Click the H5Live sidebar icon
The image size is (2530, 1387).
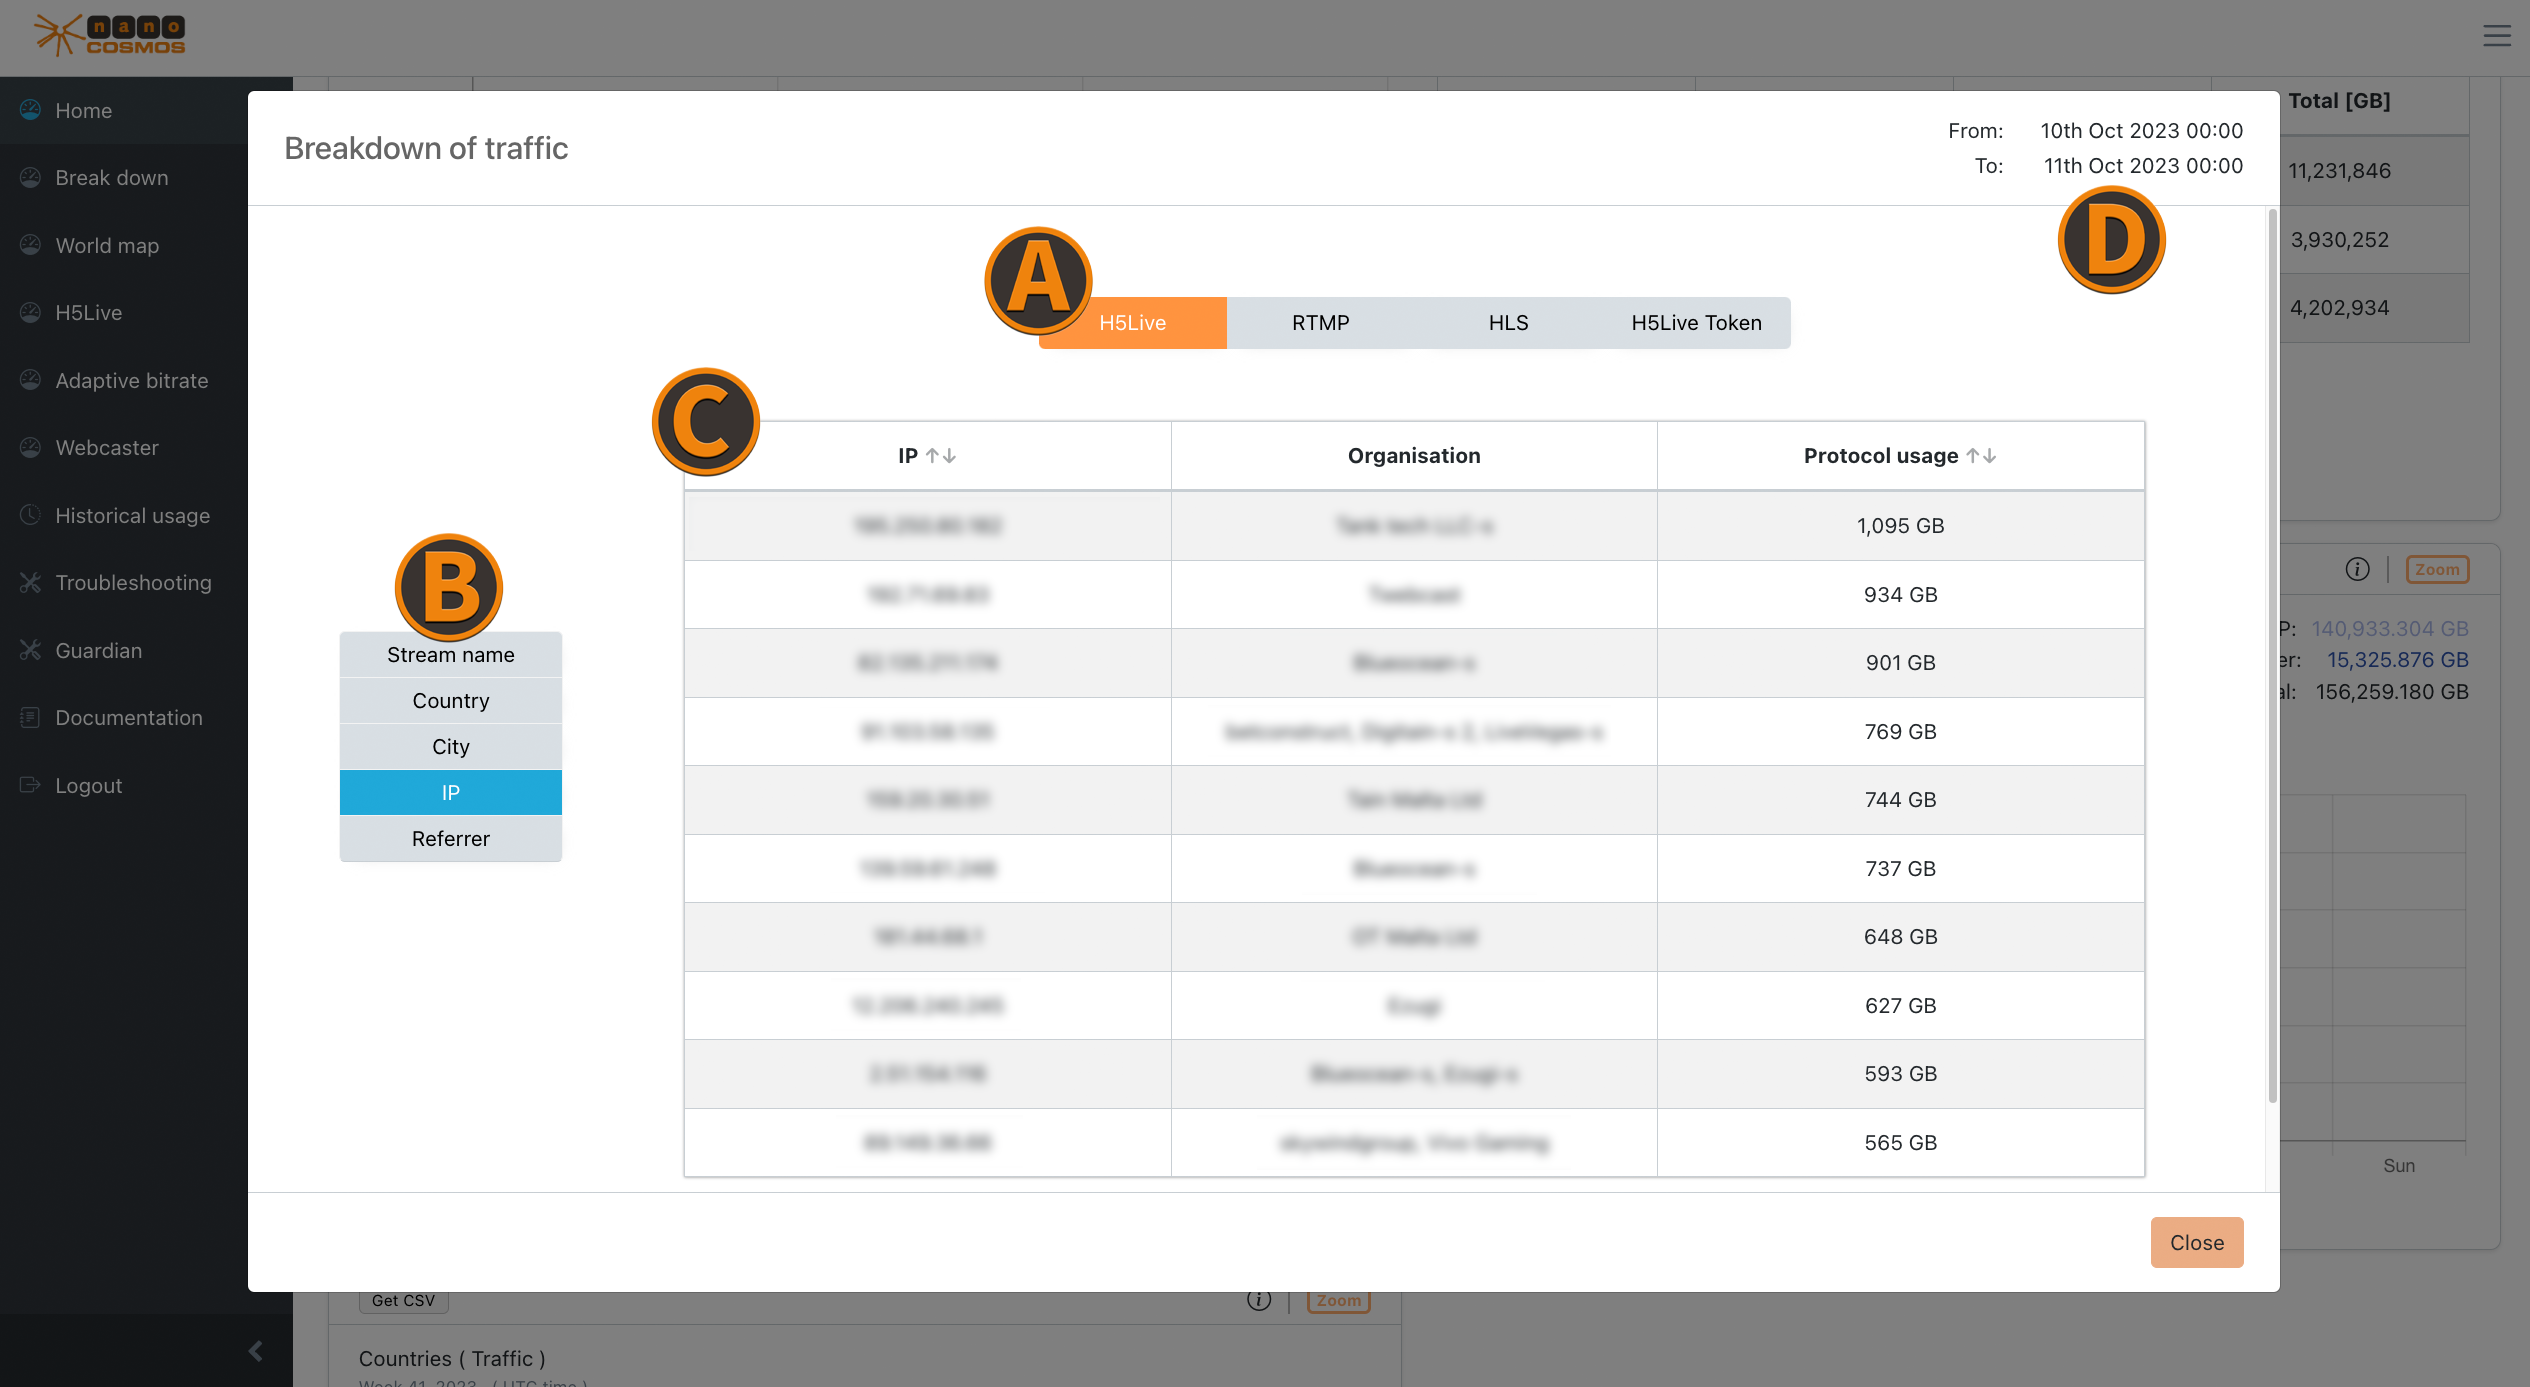pos(31,312)
